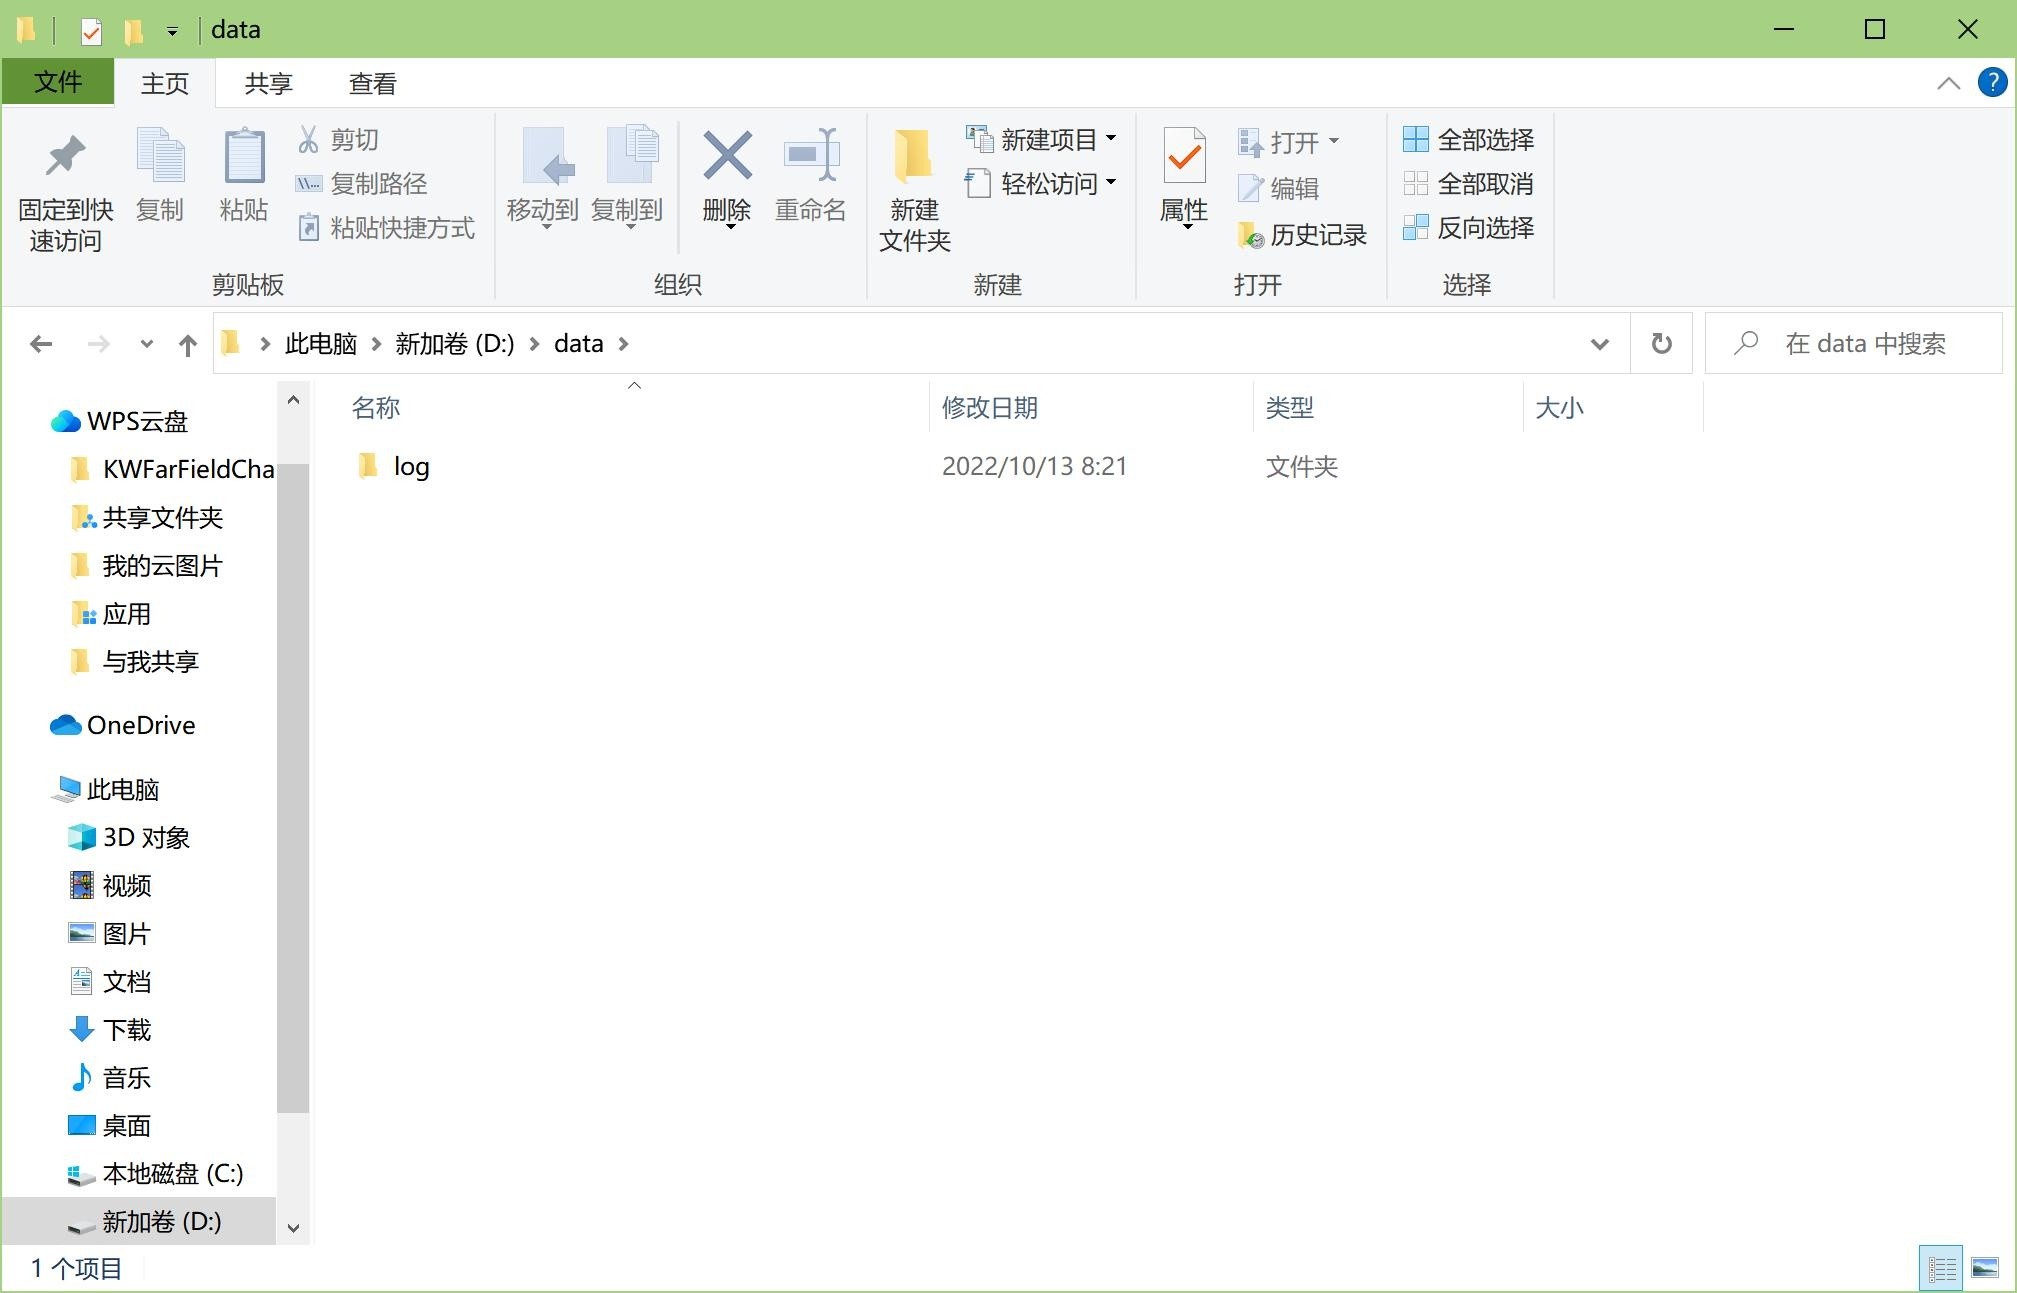
Task: Click the search box for data
Action: pos(1865,344)
